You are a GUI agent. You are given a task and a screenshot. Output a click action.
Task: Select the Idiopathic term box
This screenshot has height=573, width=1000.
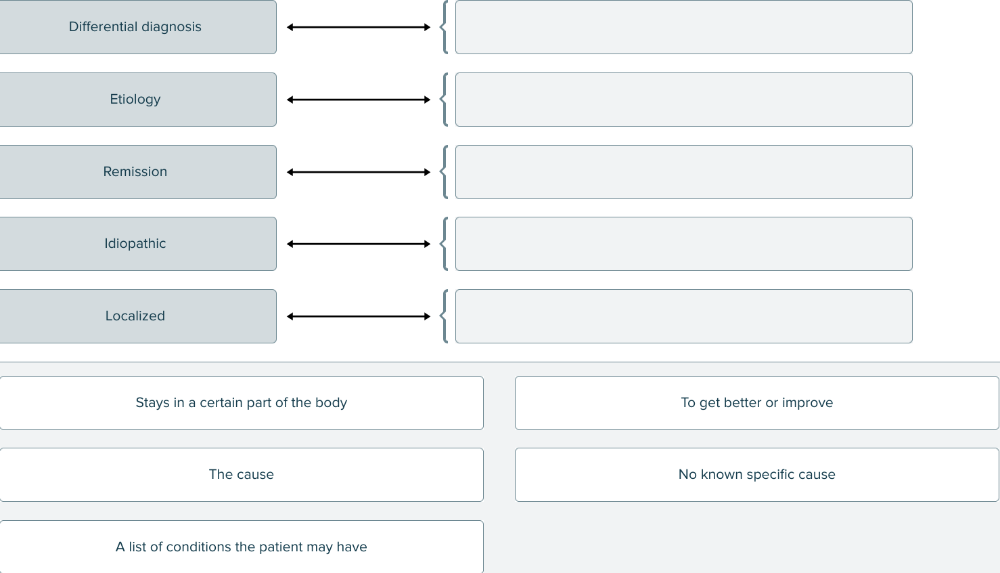coord(137,244)
